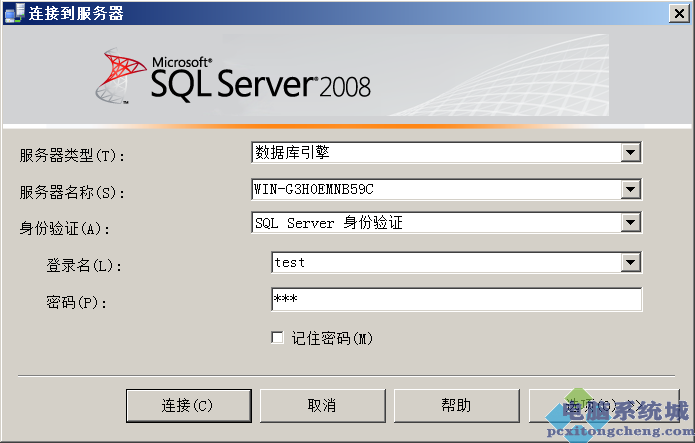
Task: Click the Help (帮助) button
Action: 457,406
